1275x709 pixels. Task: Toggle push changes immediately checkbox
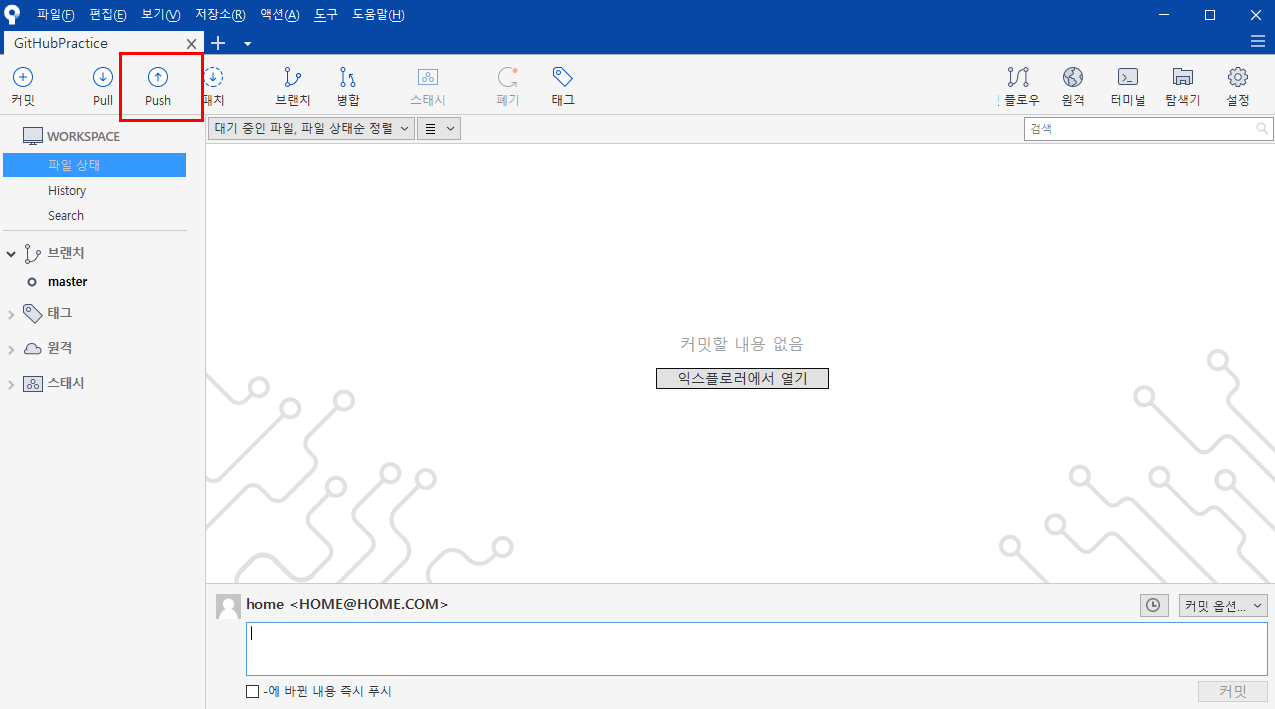(252, 691)
